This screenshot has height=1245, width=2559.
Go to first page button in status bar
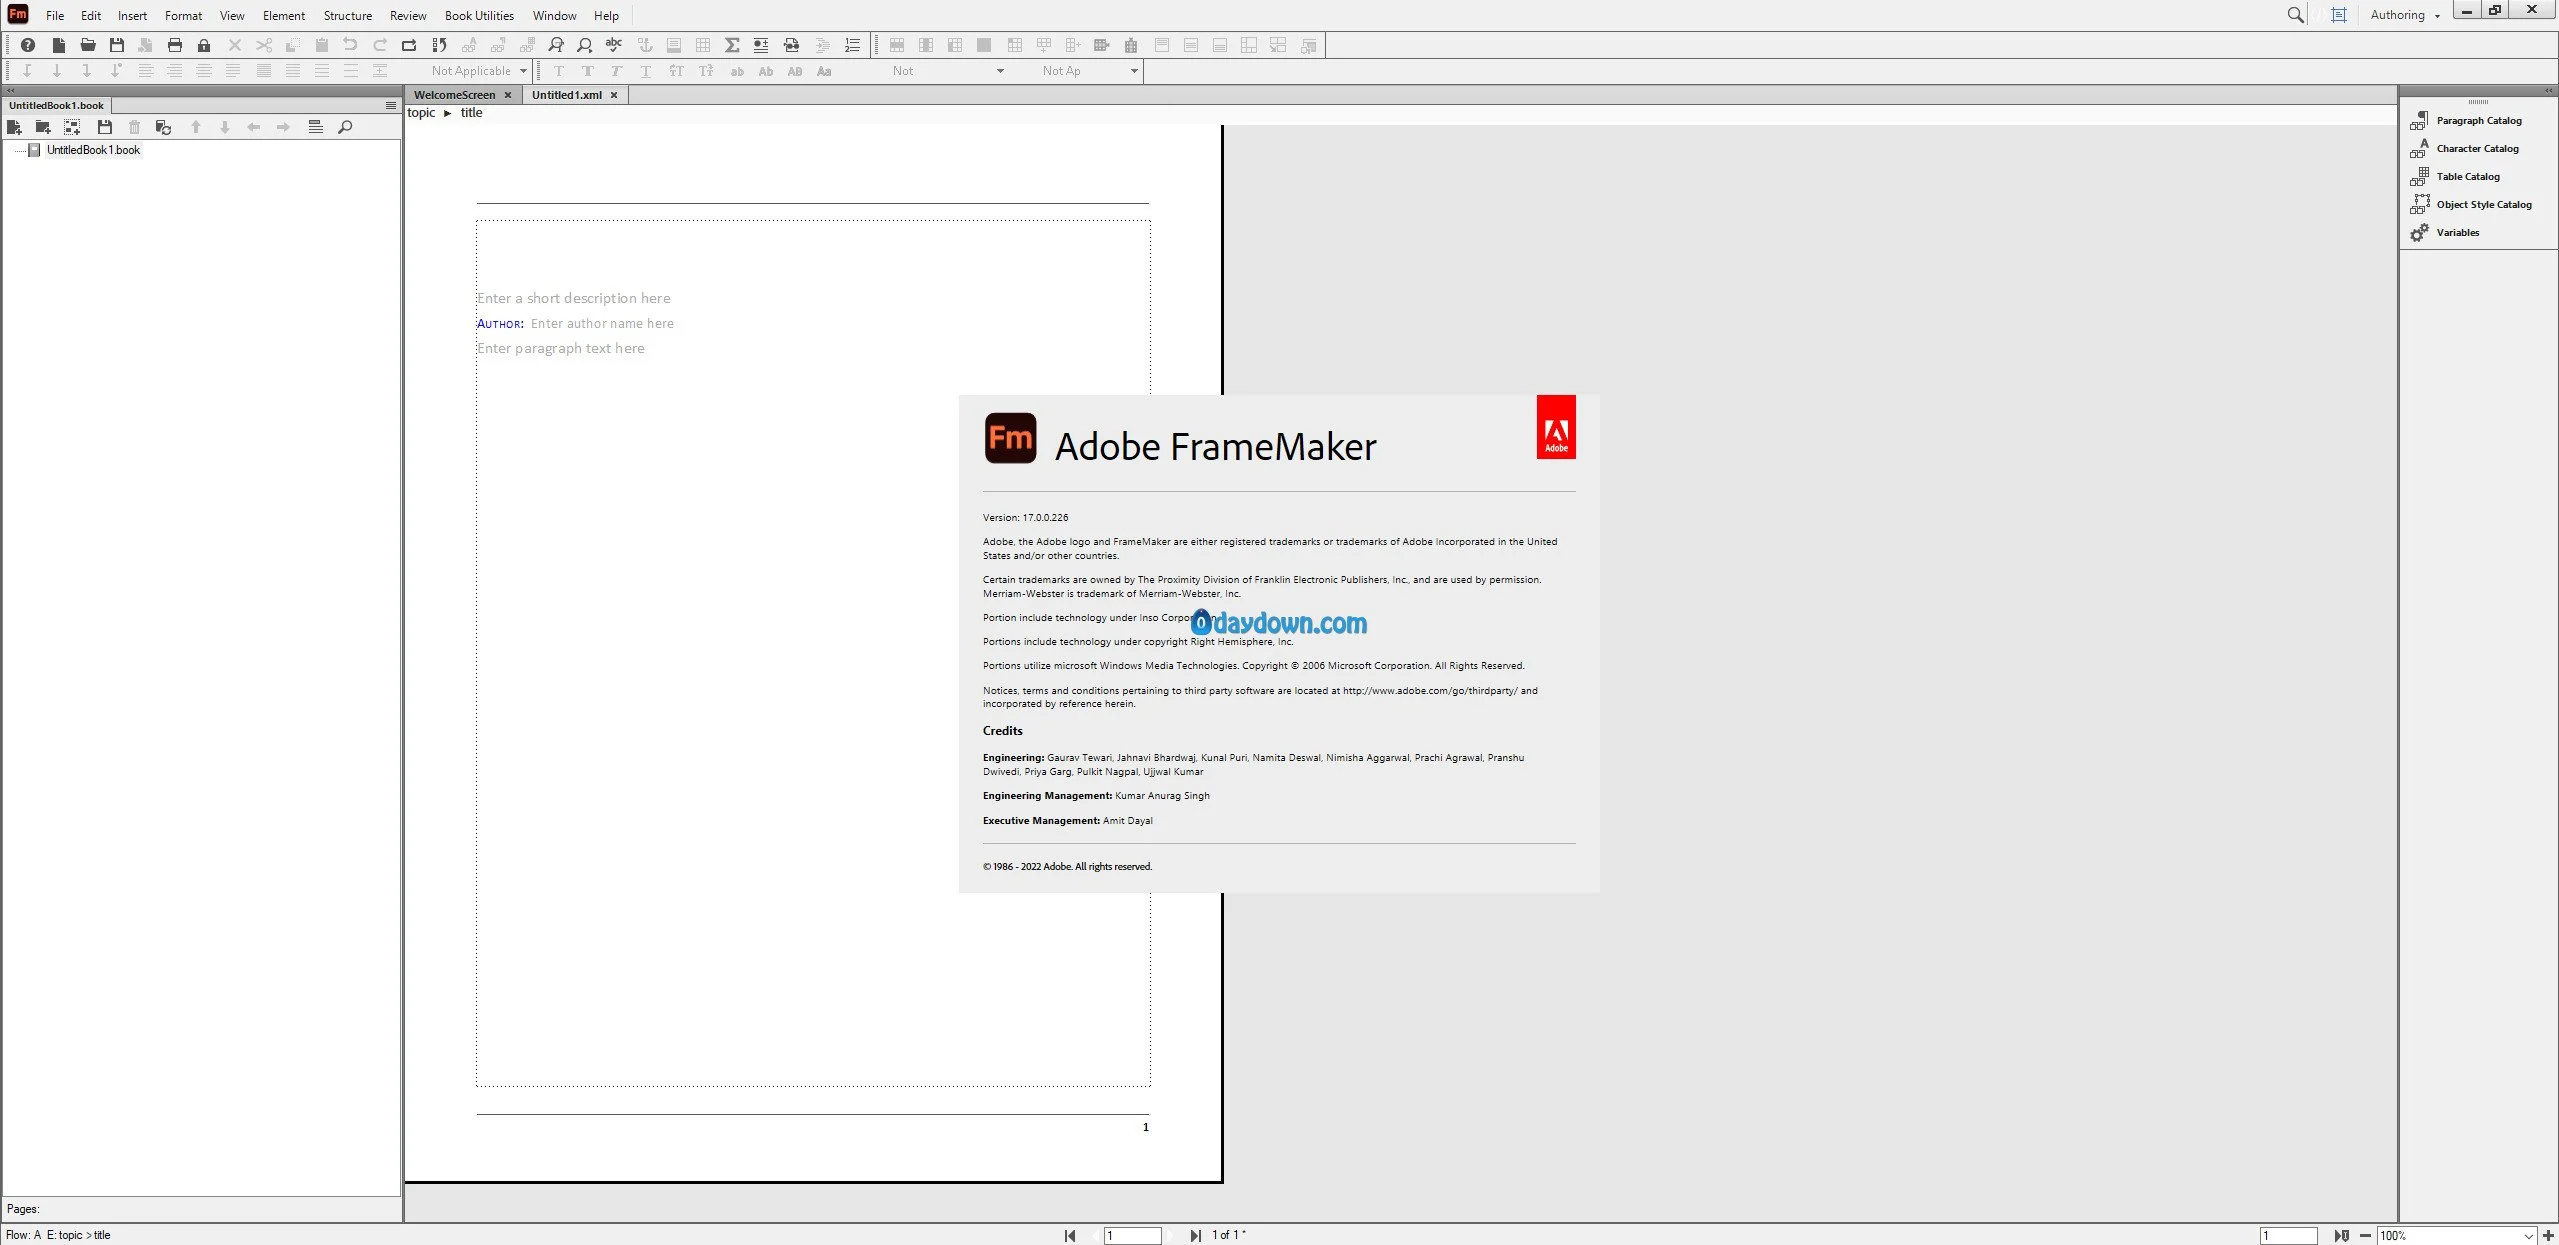[1070, 1236]
